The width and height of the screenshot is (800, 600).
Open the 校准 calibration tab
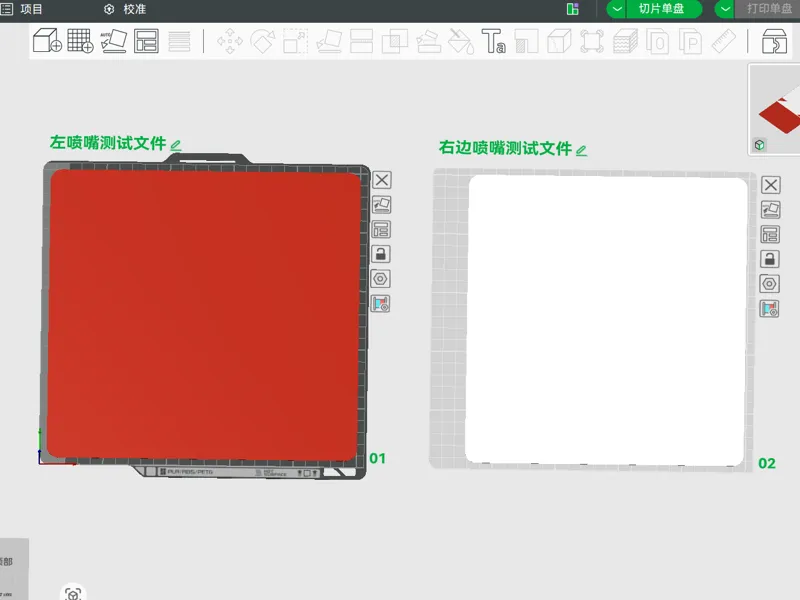(x=126, y=9)
